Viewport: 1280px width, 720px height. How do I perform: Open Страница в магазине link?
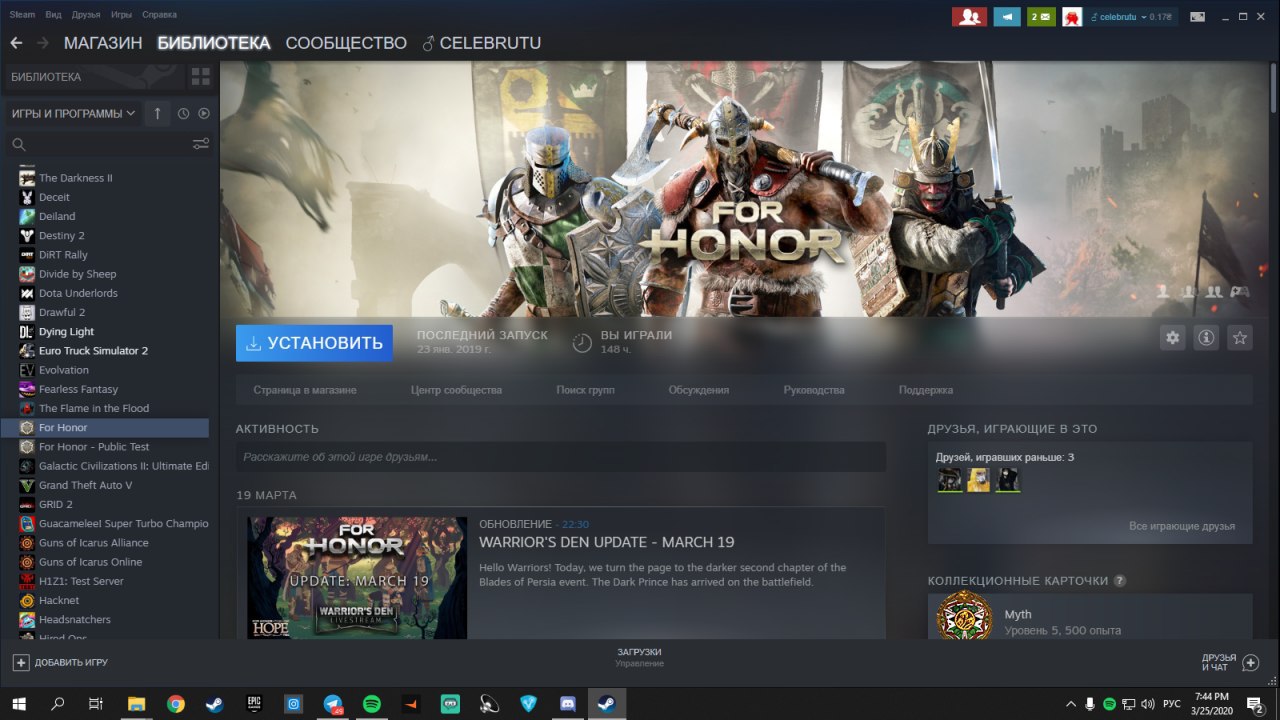tap(305, 390)
